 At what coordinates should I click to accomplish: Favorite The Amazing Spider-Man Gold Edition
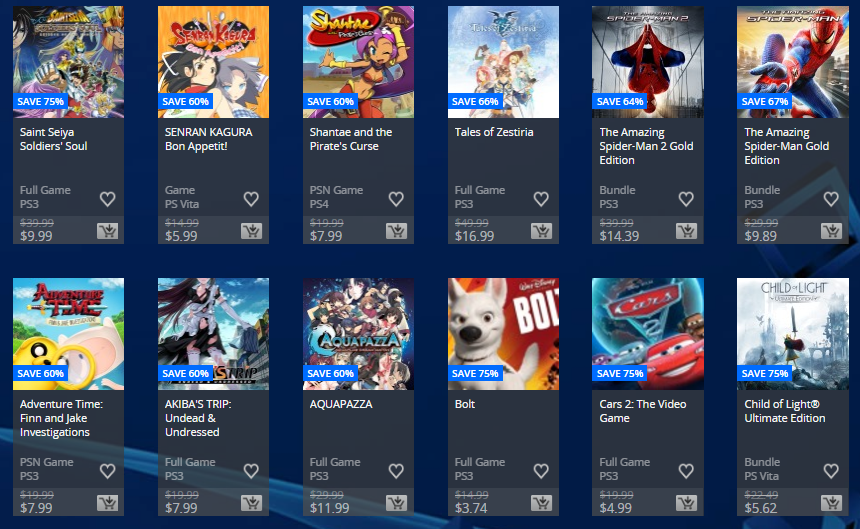tap(831, 198)
